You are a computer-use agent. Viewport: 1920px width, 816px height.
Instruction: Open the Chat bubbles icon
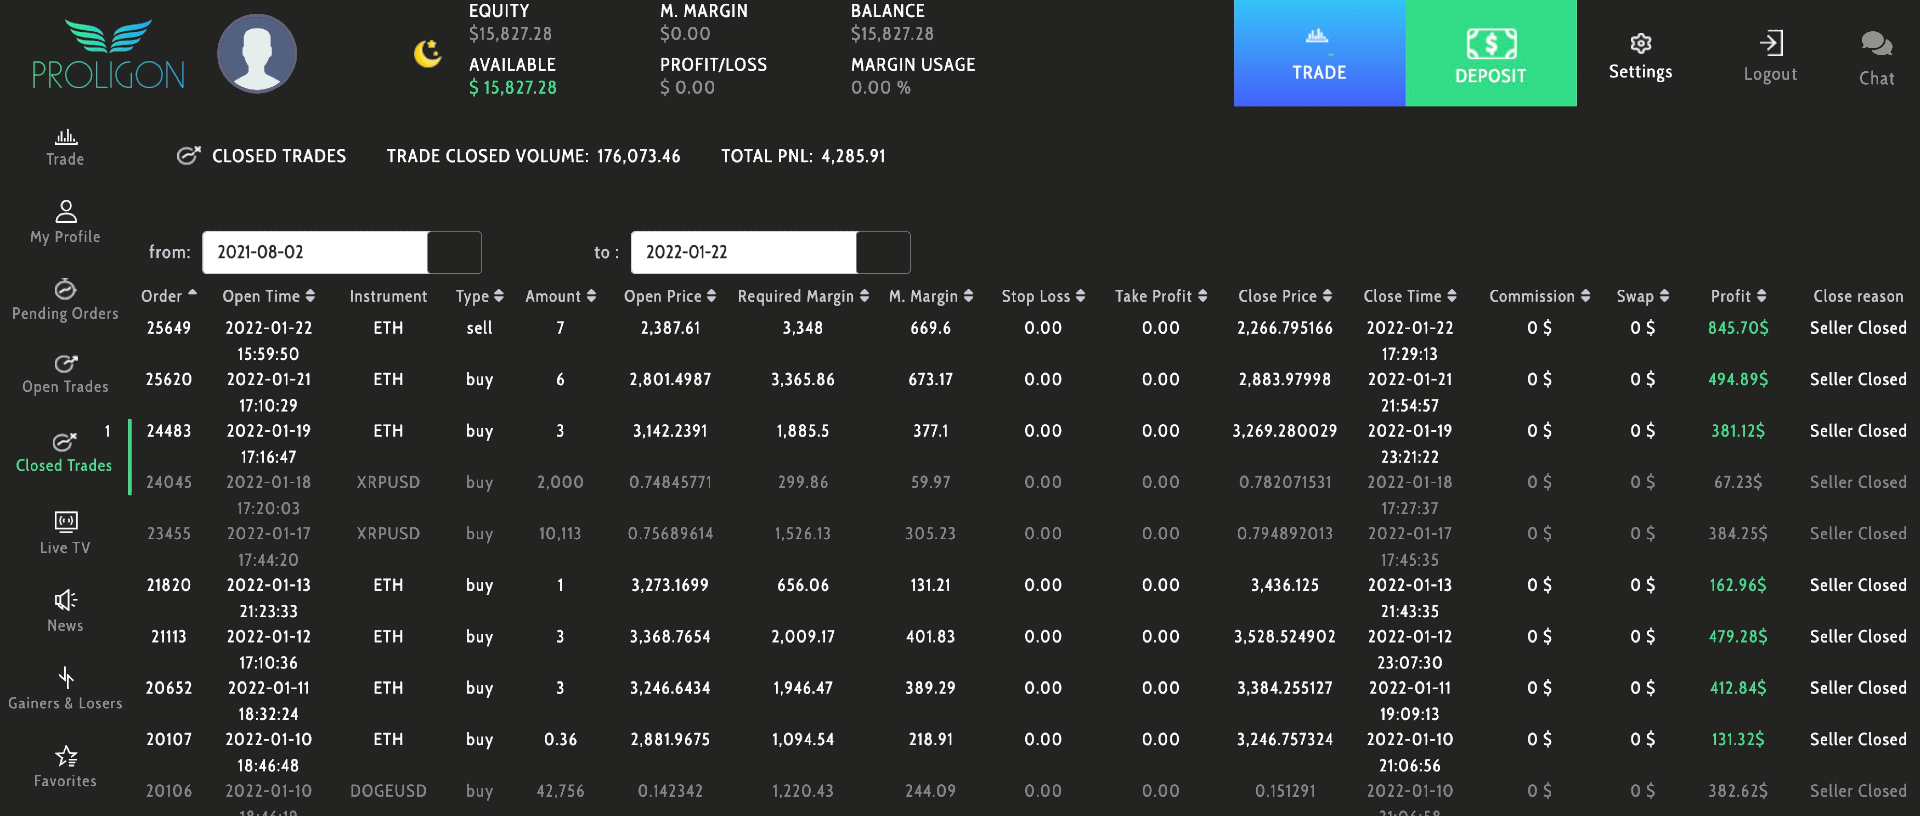(x=1876, y=44)
